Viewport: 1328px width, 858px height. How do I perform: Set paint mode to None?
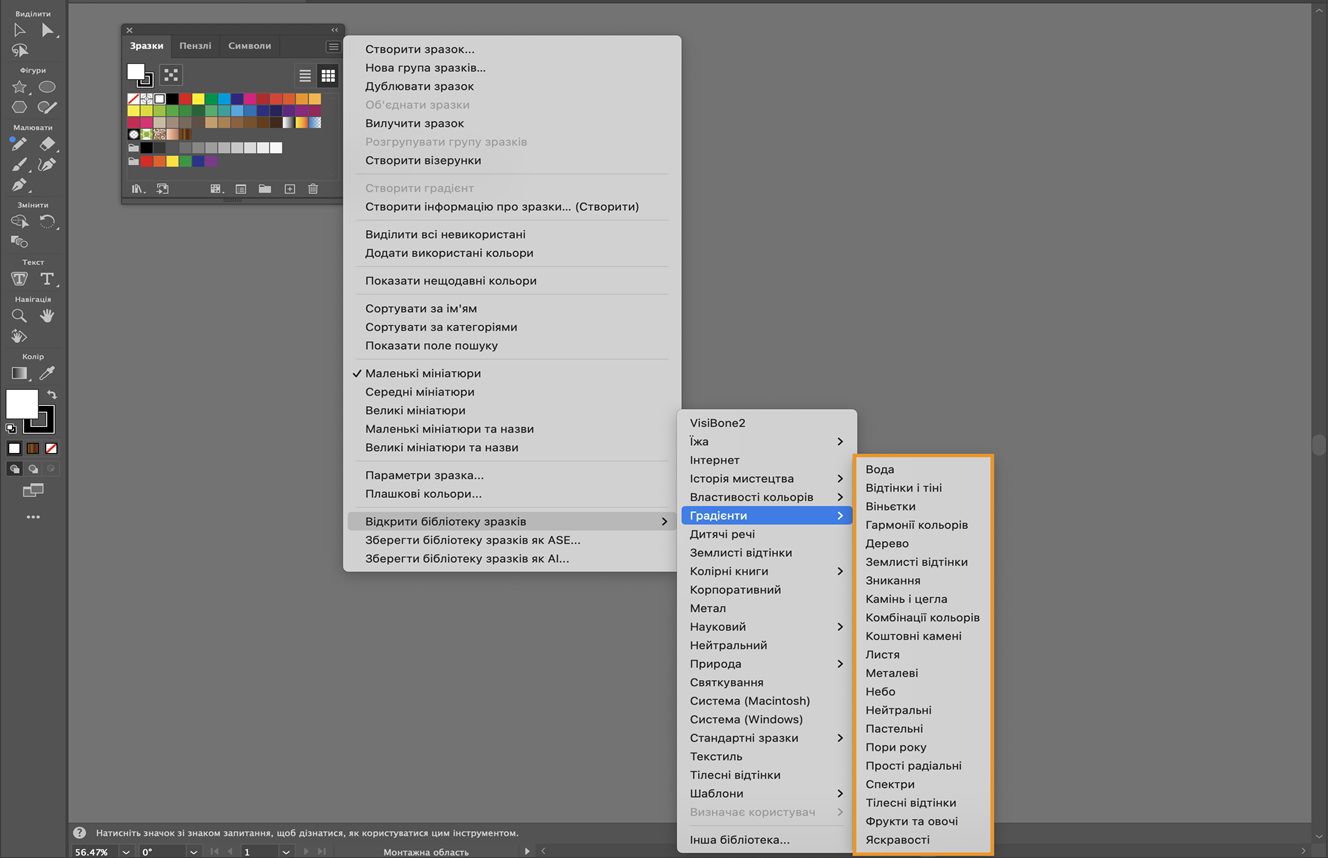(51, 449)
